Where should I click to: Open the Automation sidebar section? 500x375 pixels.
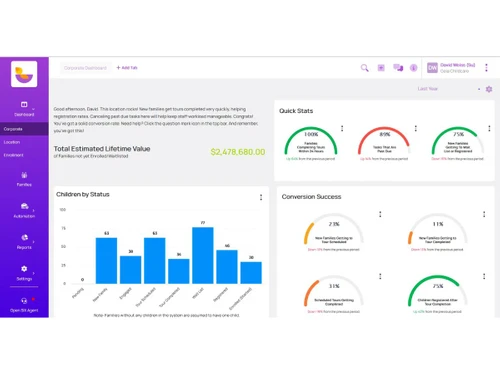[24, 210]
